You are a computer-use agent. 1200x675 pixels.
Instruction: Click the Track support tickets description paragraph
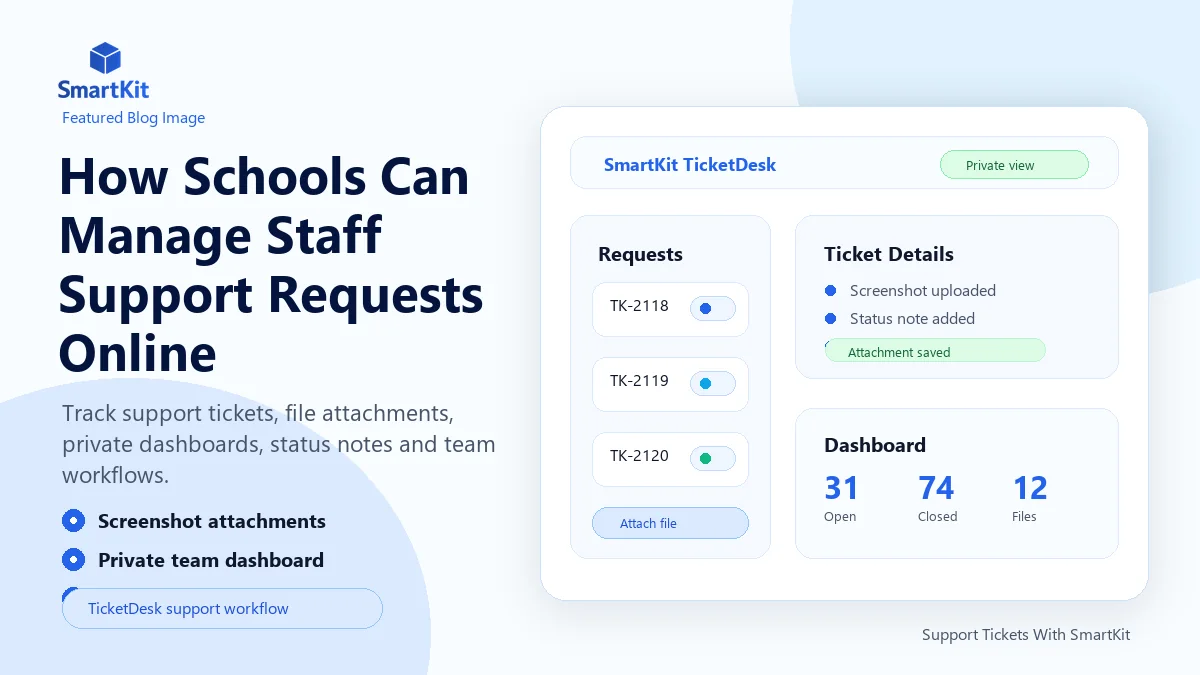(x=279, y=444)
